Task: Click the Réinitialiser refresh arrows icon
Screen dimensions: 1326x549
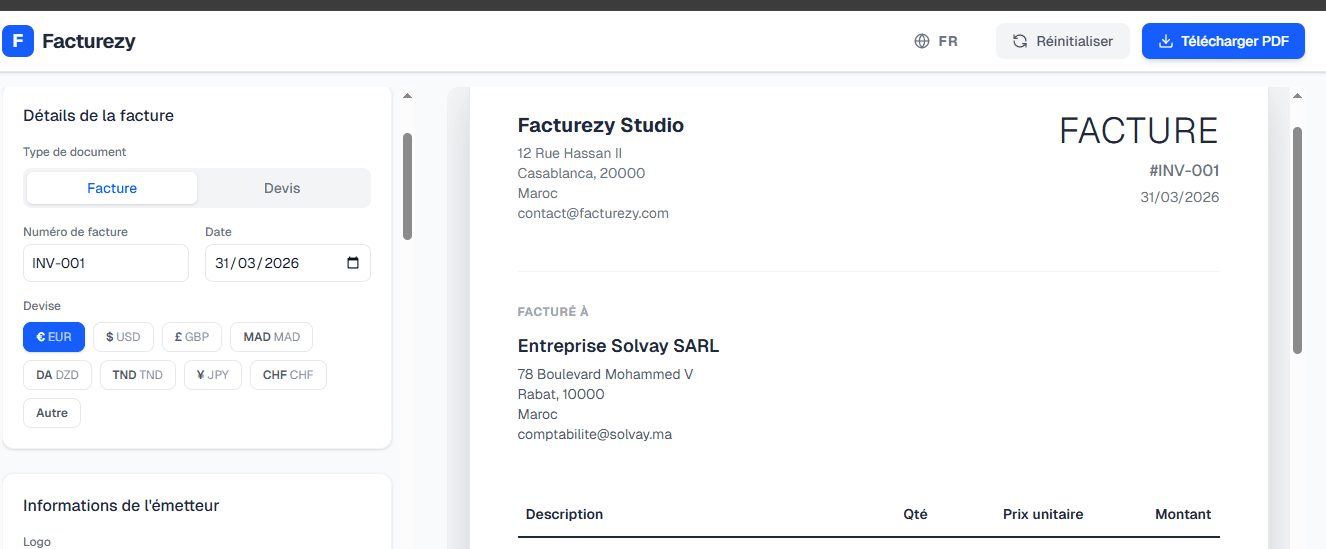Action: coord(1020,41)
